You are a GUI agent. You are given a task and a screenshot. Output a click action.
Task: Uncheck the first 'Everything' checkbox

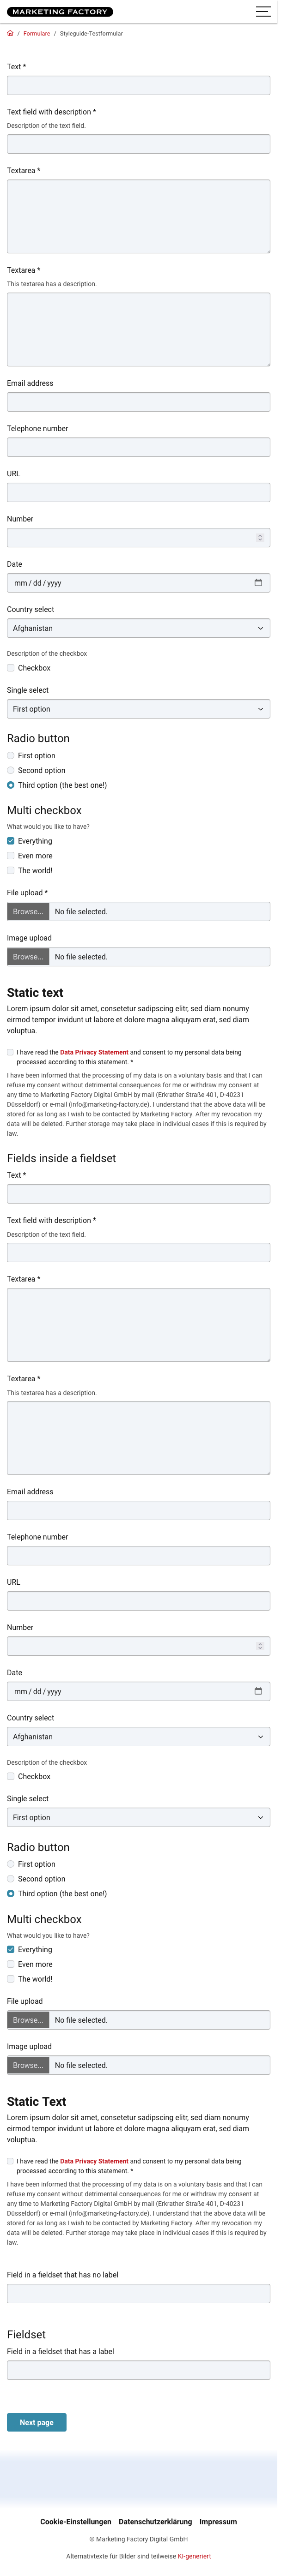(11, 841)
